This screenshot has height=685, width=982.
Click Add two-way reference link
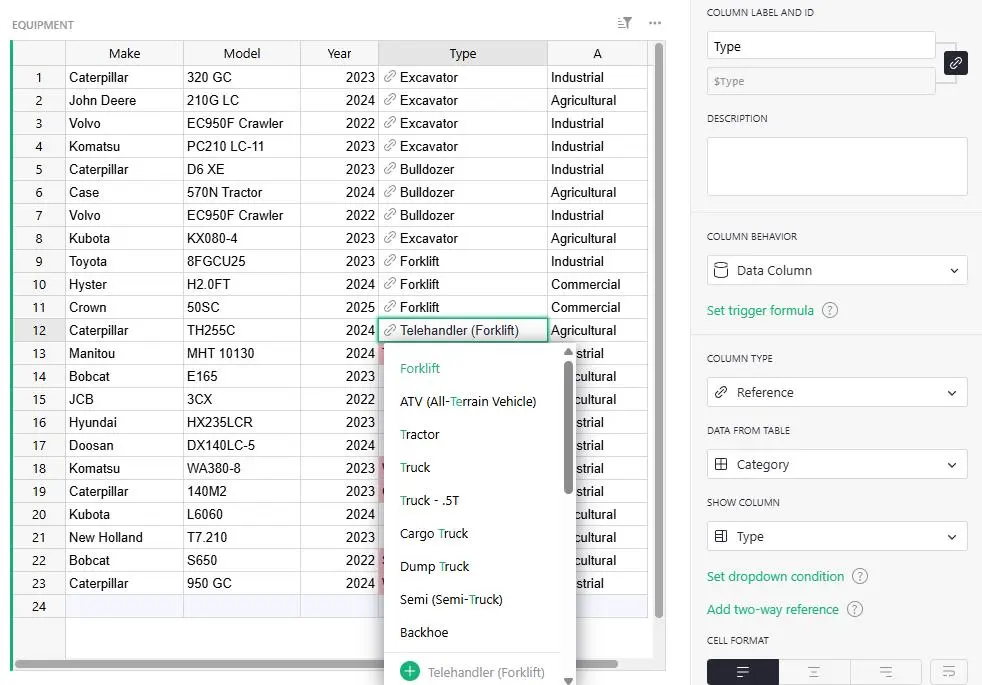point(772,609)
